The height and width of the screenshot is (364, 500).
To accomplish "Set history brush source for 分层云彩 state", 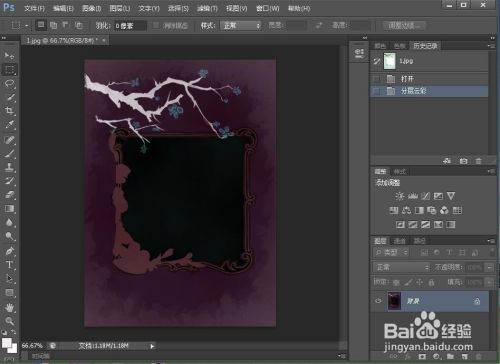I will (x=376, y=91).
